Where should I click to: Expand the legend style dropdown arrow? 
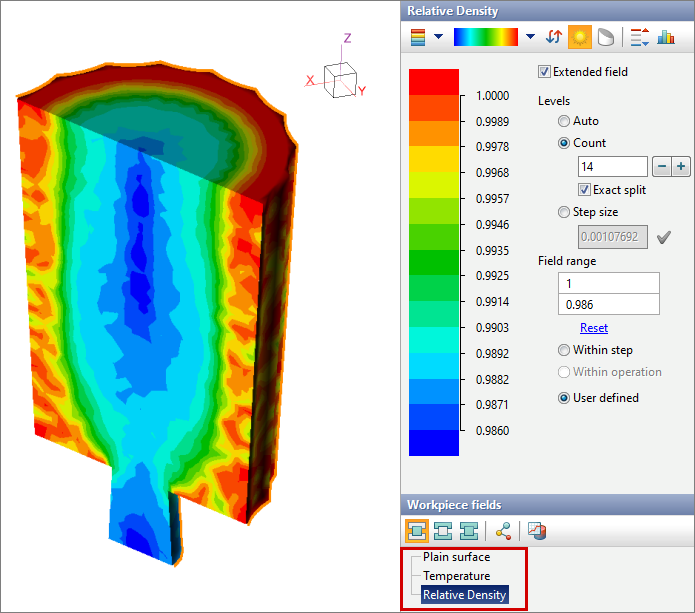[x=438, y=38]
